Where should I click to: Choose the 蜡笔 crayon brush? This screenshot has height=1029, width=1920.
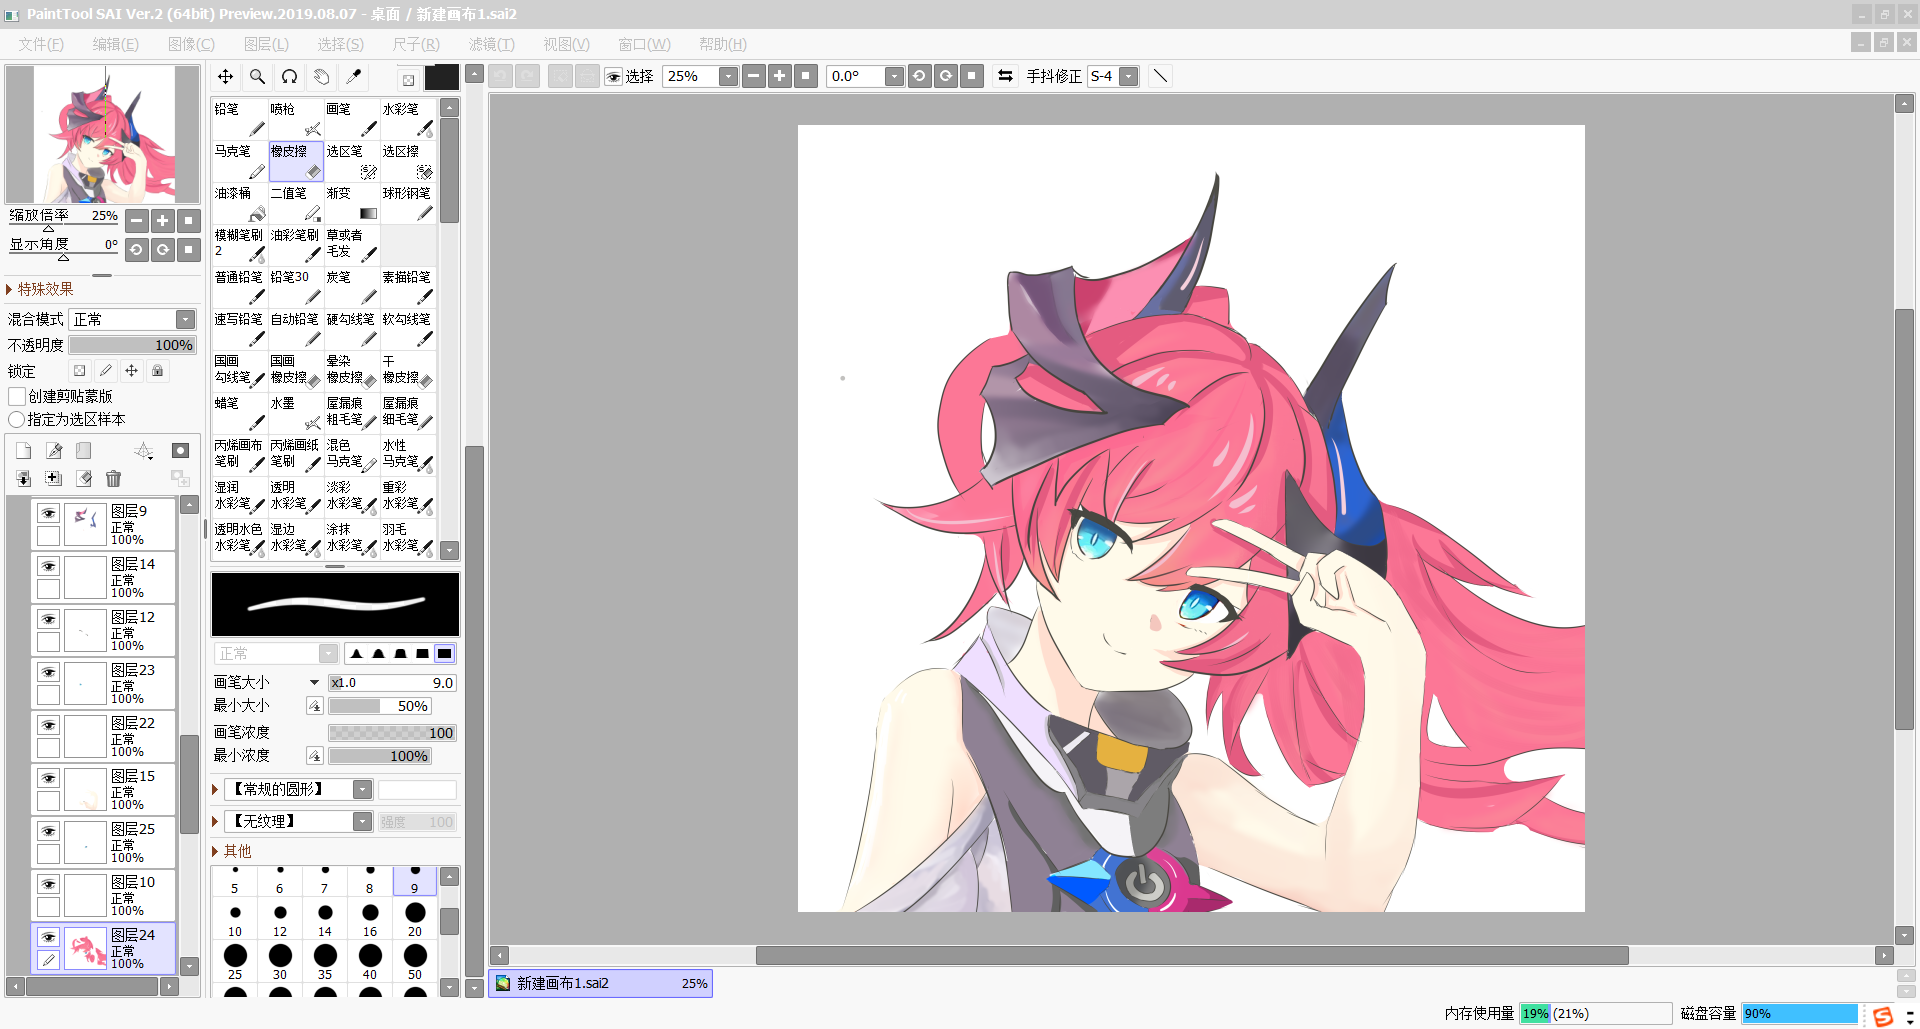240,413
